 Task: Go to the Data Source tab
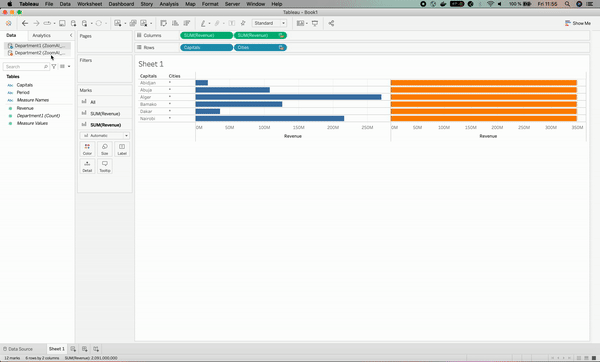pos(18,349)
